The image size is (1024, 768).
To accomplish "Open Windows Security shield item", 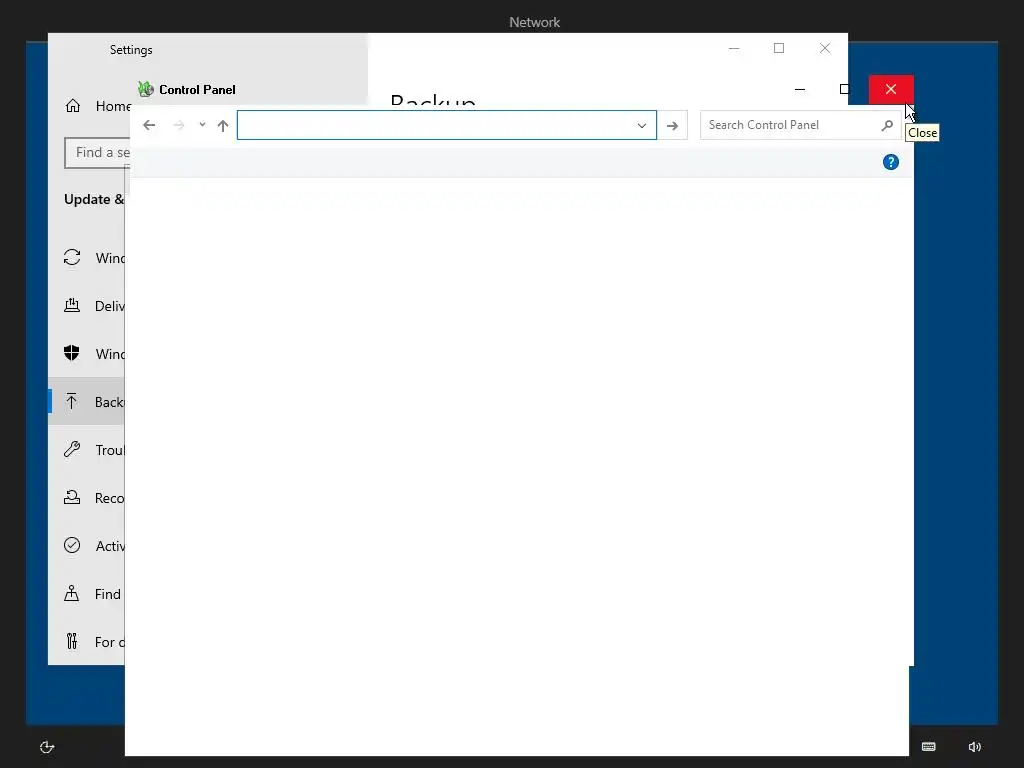I will [x=88, y=353].
